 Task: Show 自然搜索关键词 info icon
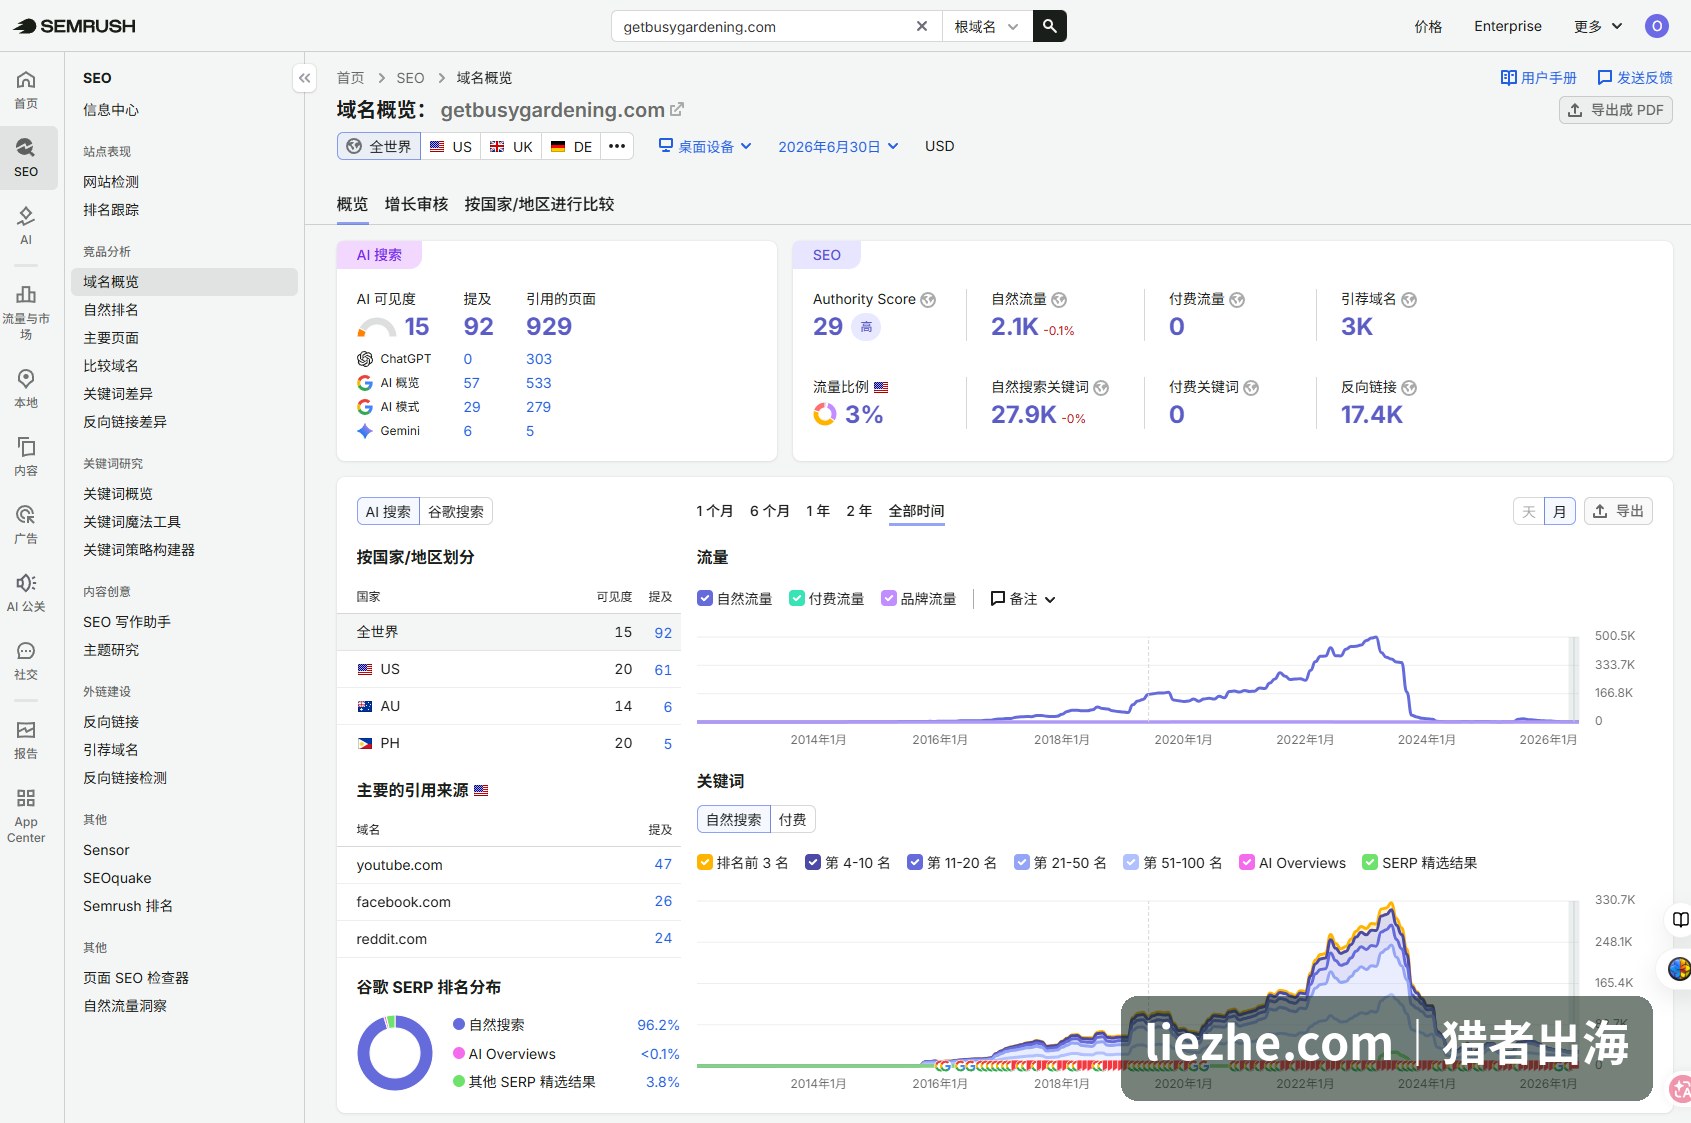point(1101,388)
